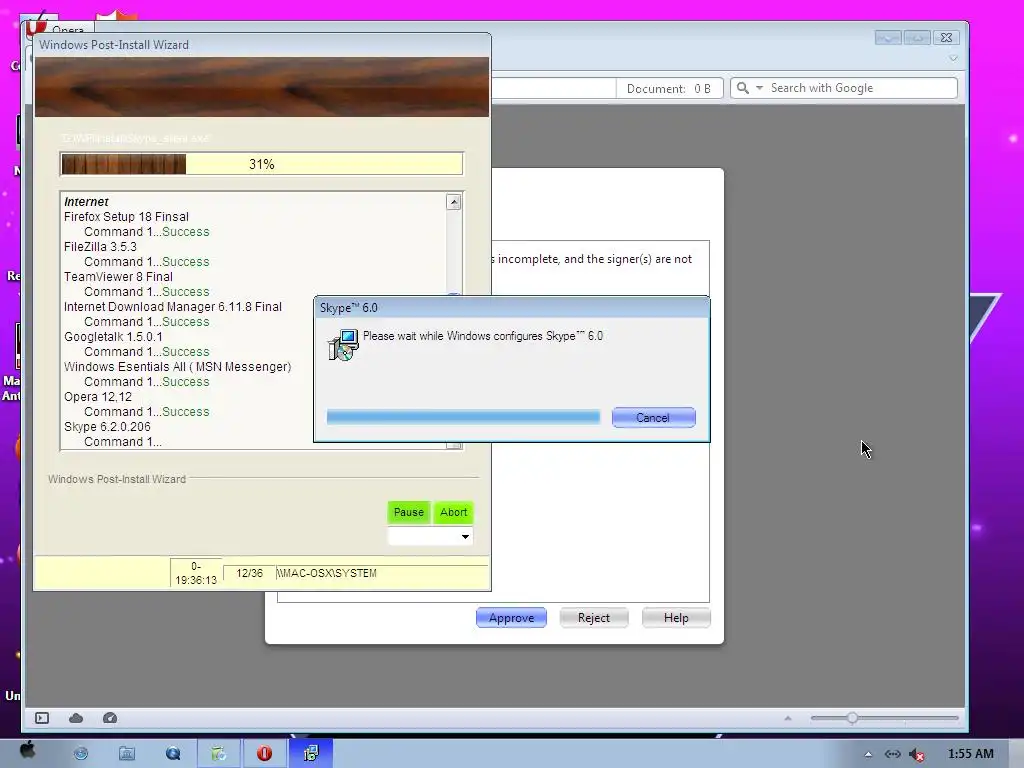
Task: Show hidden system tray icons
Action: point(868,754)
